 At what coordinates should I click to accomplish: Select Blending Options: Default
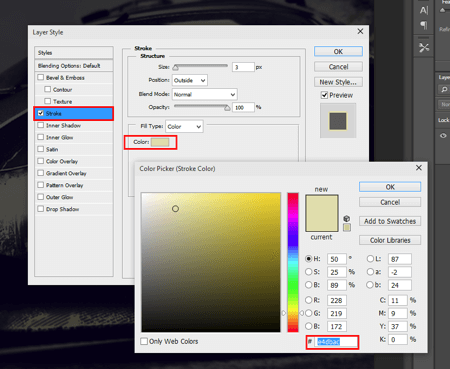(x=74, y=66)
